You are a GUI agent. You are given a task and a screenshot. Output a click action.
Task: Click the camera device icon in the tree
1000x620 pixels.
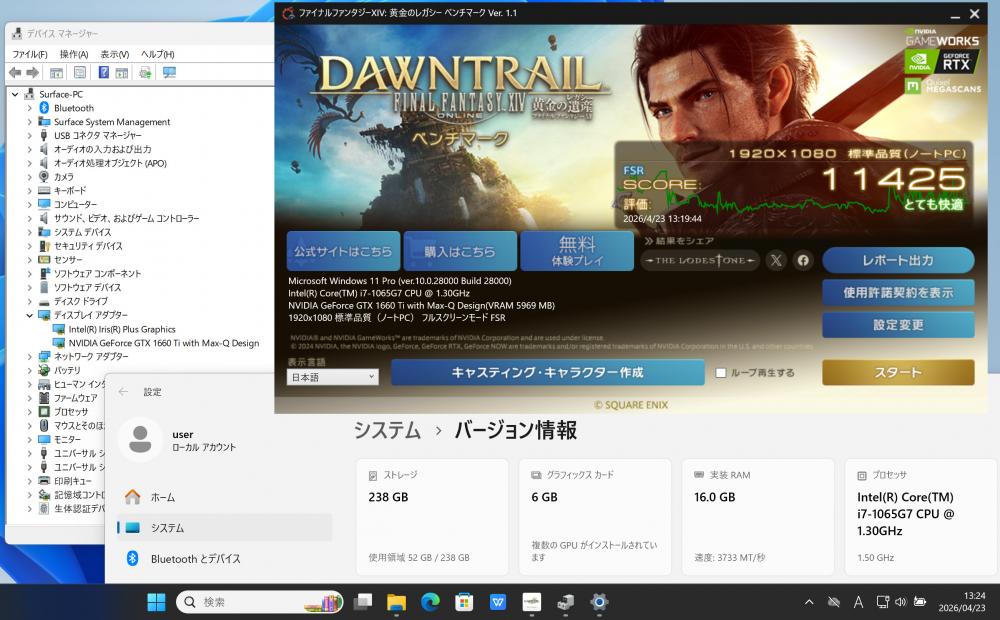[44, 177]
